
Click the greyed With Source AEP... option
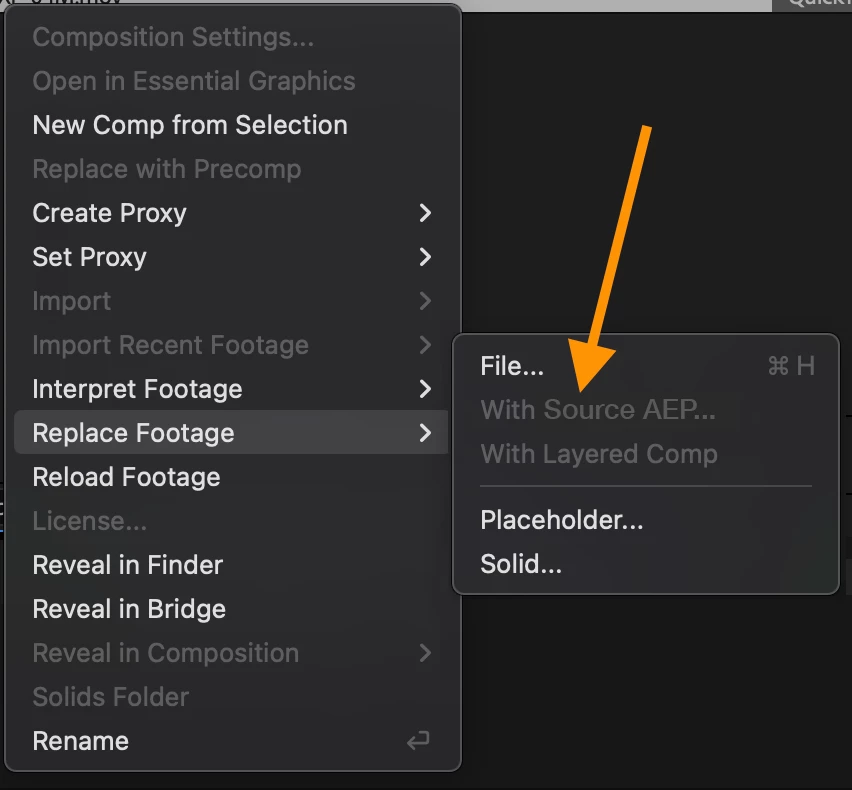(x=598, y=410)
